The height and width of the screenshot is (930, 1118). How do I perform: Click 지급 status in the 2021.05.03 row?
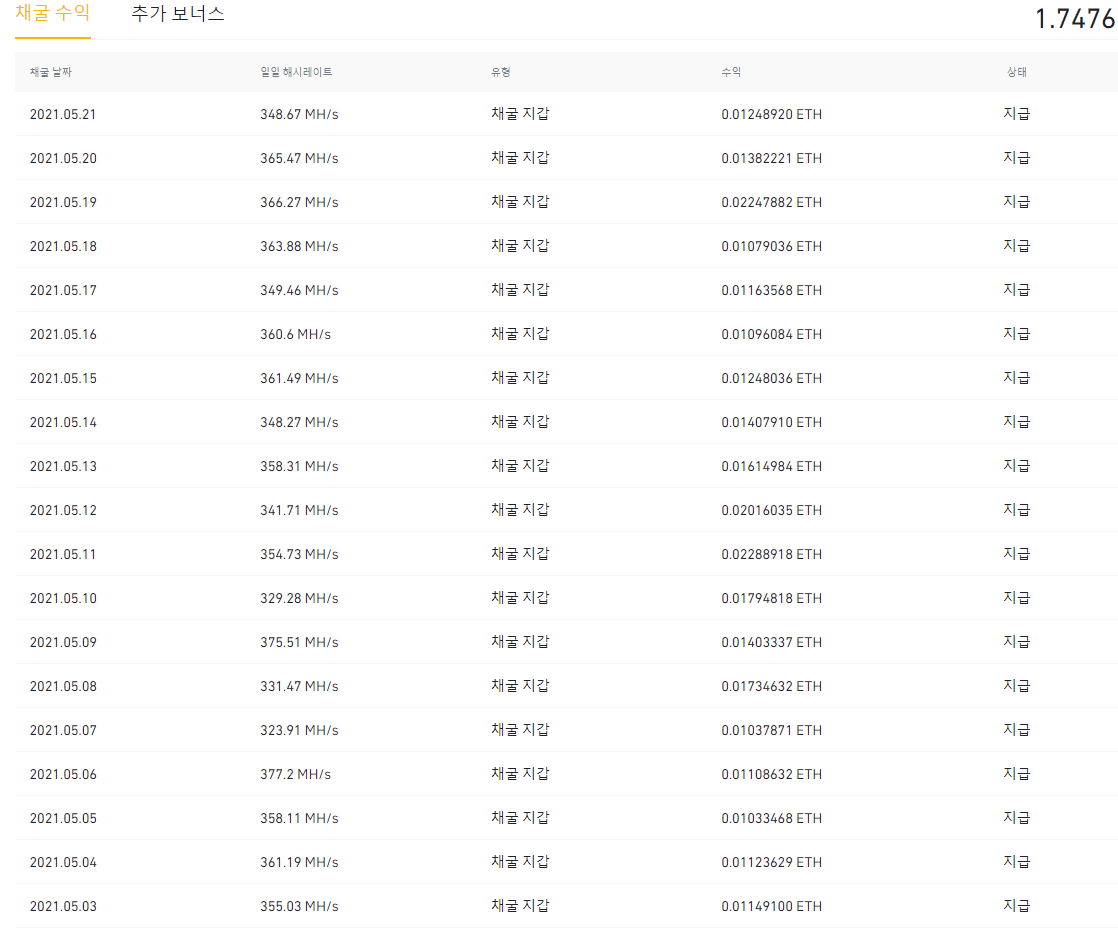pyautogui.click(x=1017, y=906)
